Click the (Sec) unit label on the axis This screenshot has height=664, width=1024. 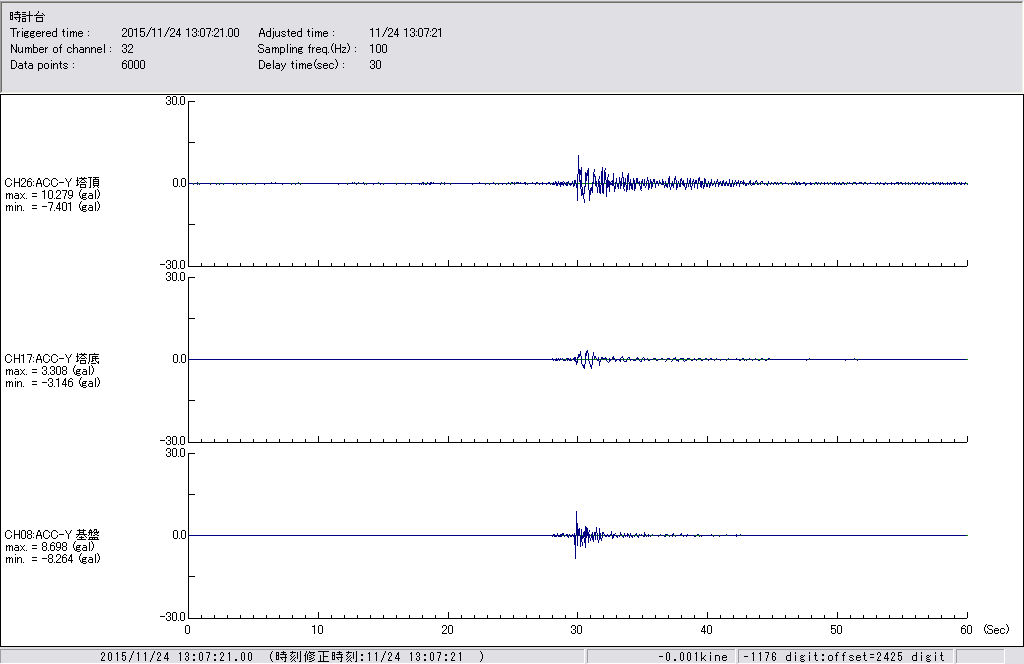[x=996, y=630]
